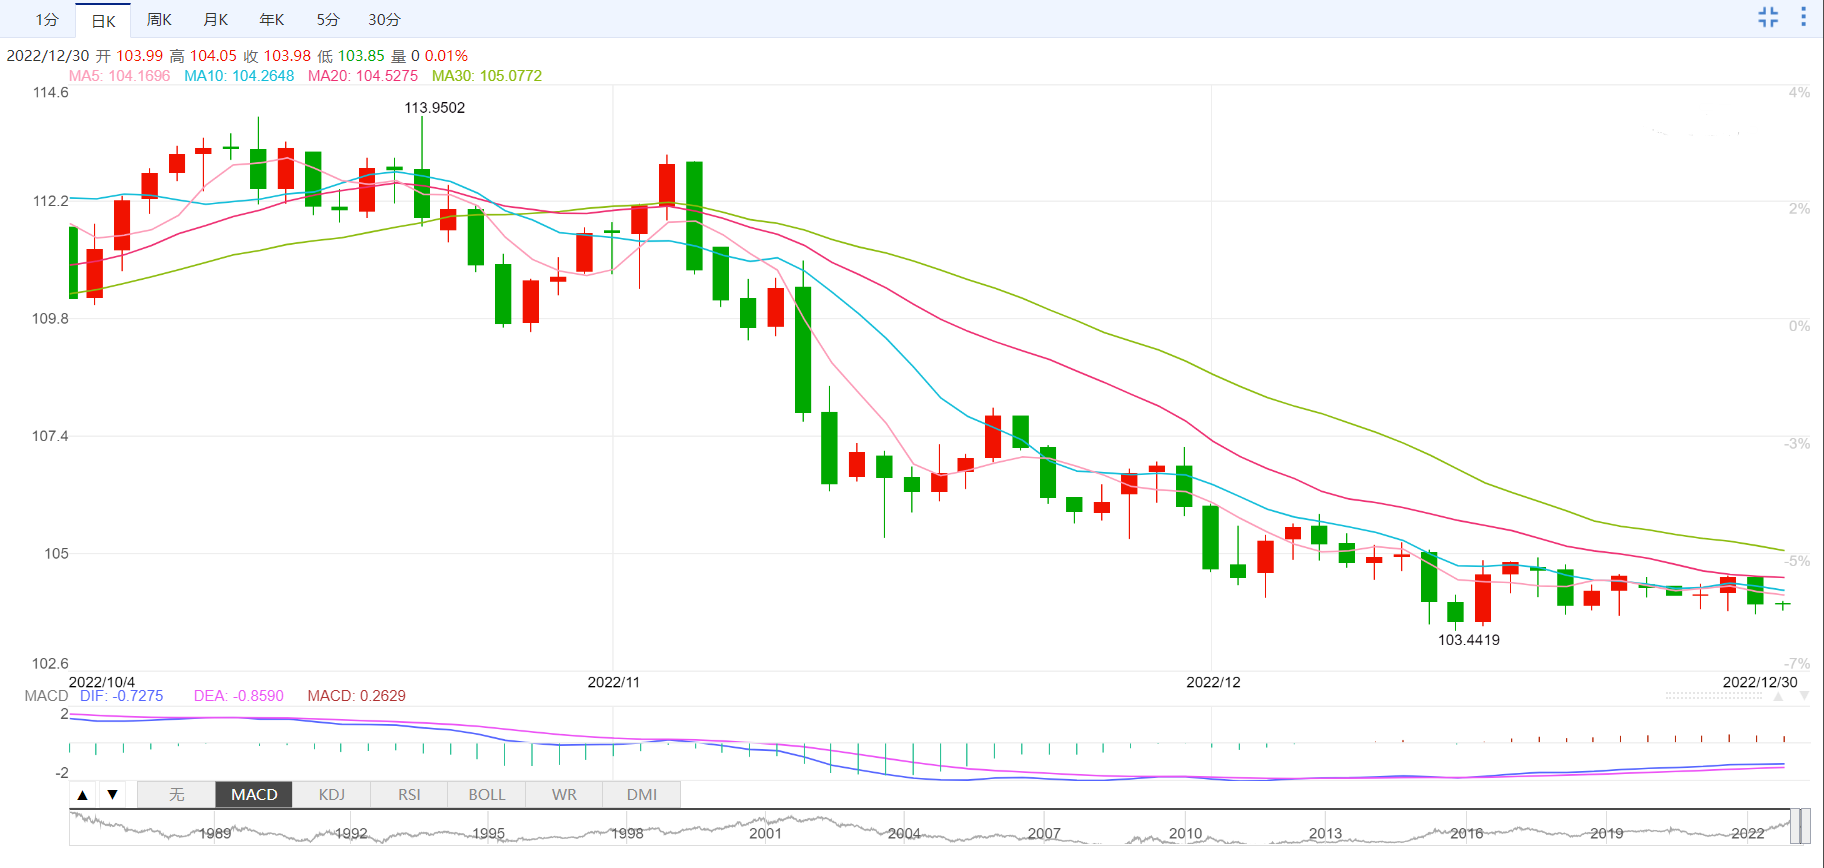Click the 2022/12 date axis label
Screen dimensions: 1824x868
click(1213, 682)
